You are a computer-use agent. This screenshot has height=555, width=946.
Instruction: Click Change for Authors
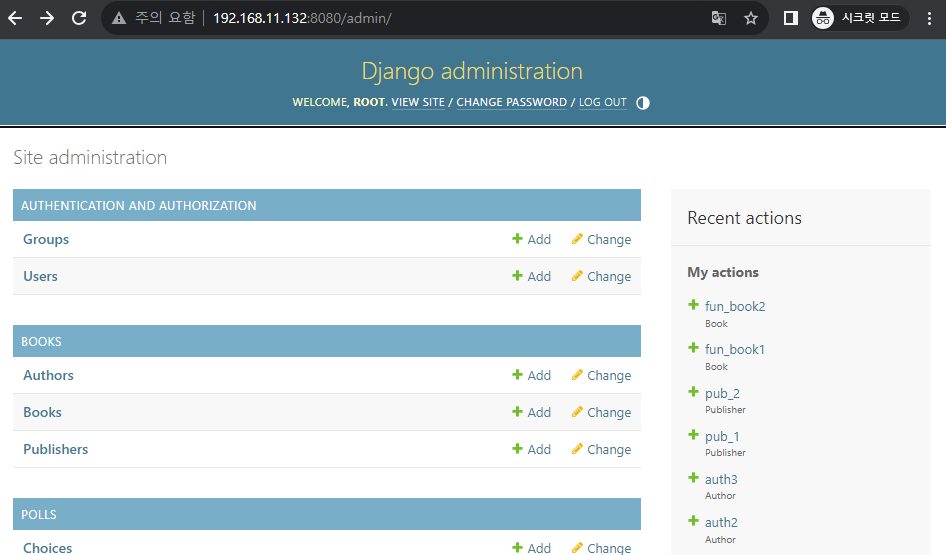(602, 375)
